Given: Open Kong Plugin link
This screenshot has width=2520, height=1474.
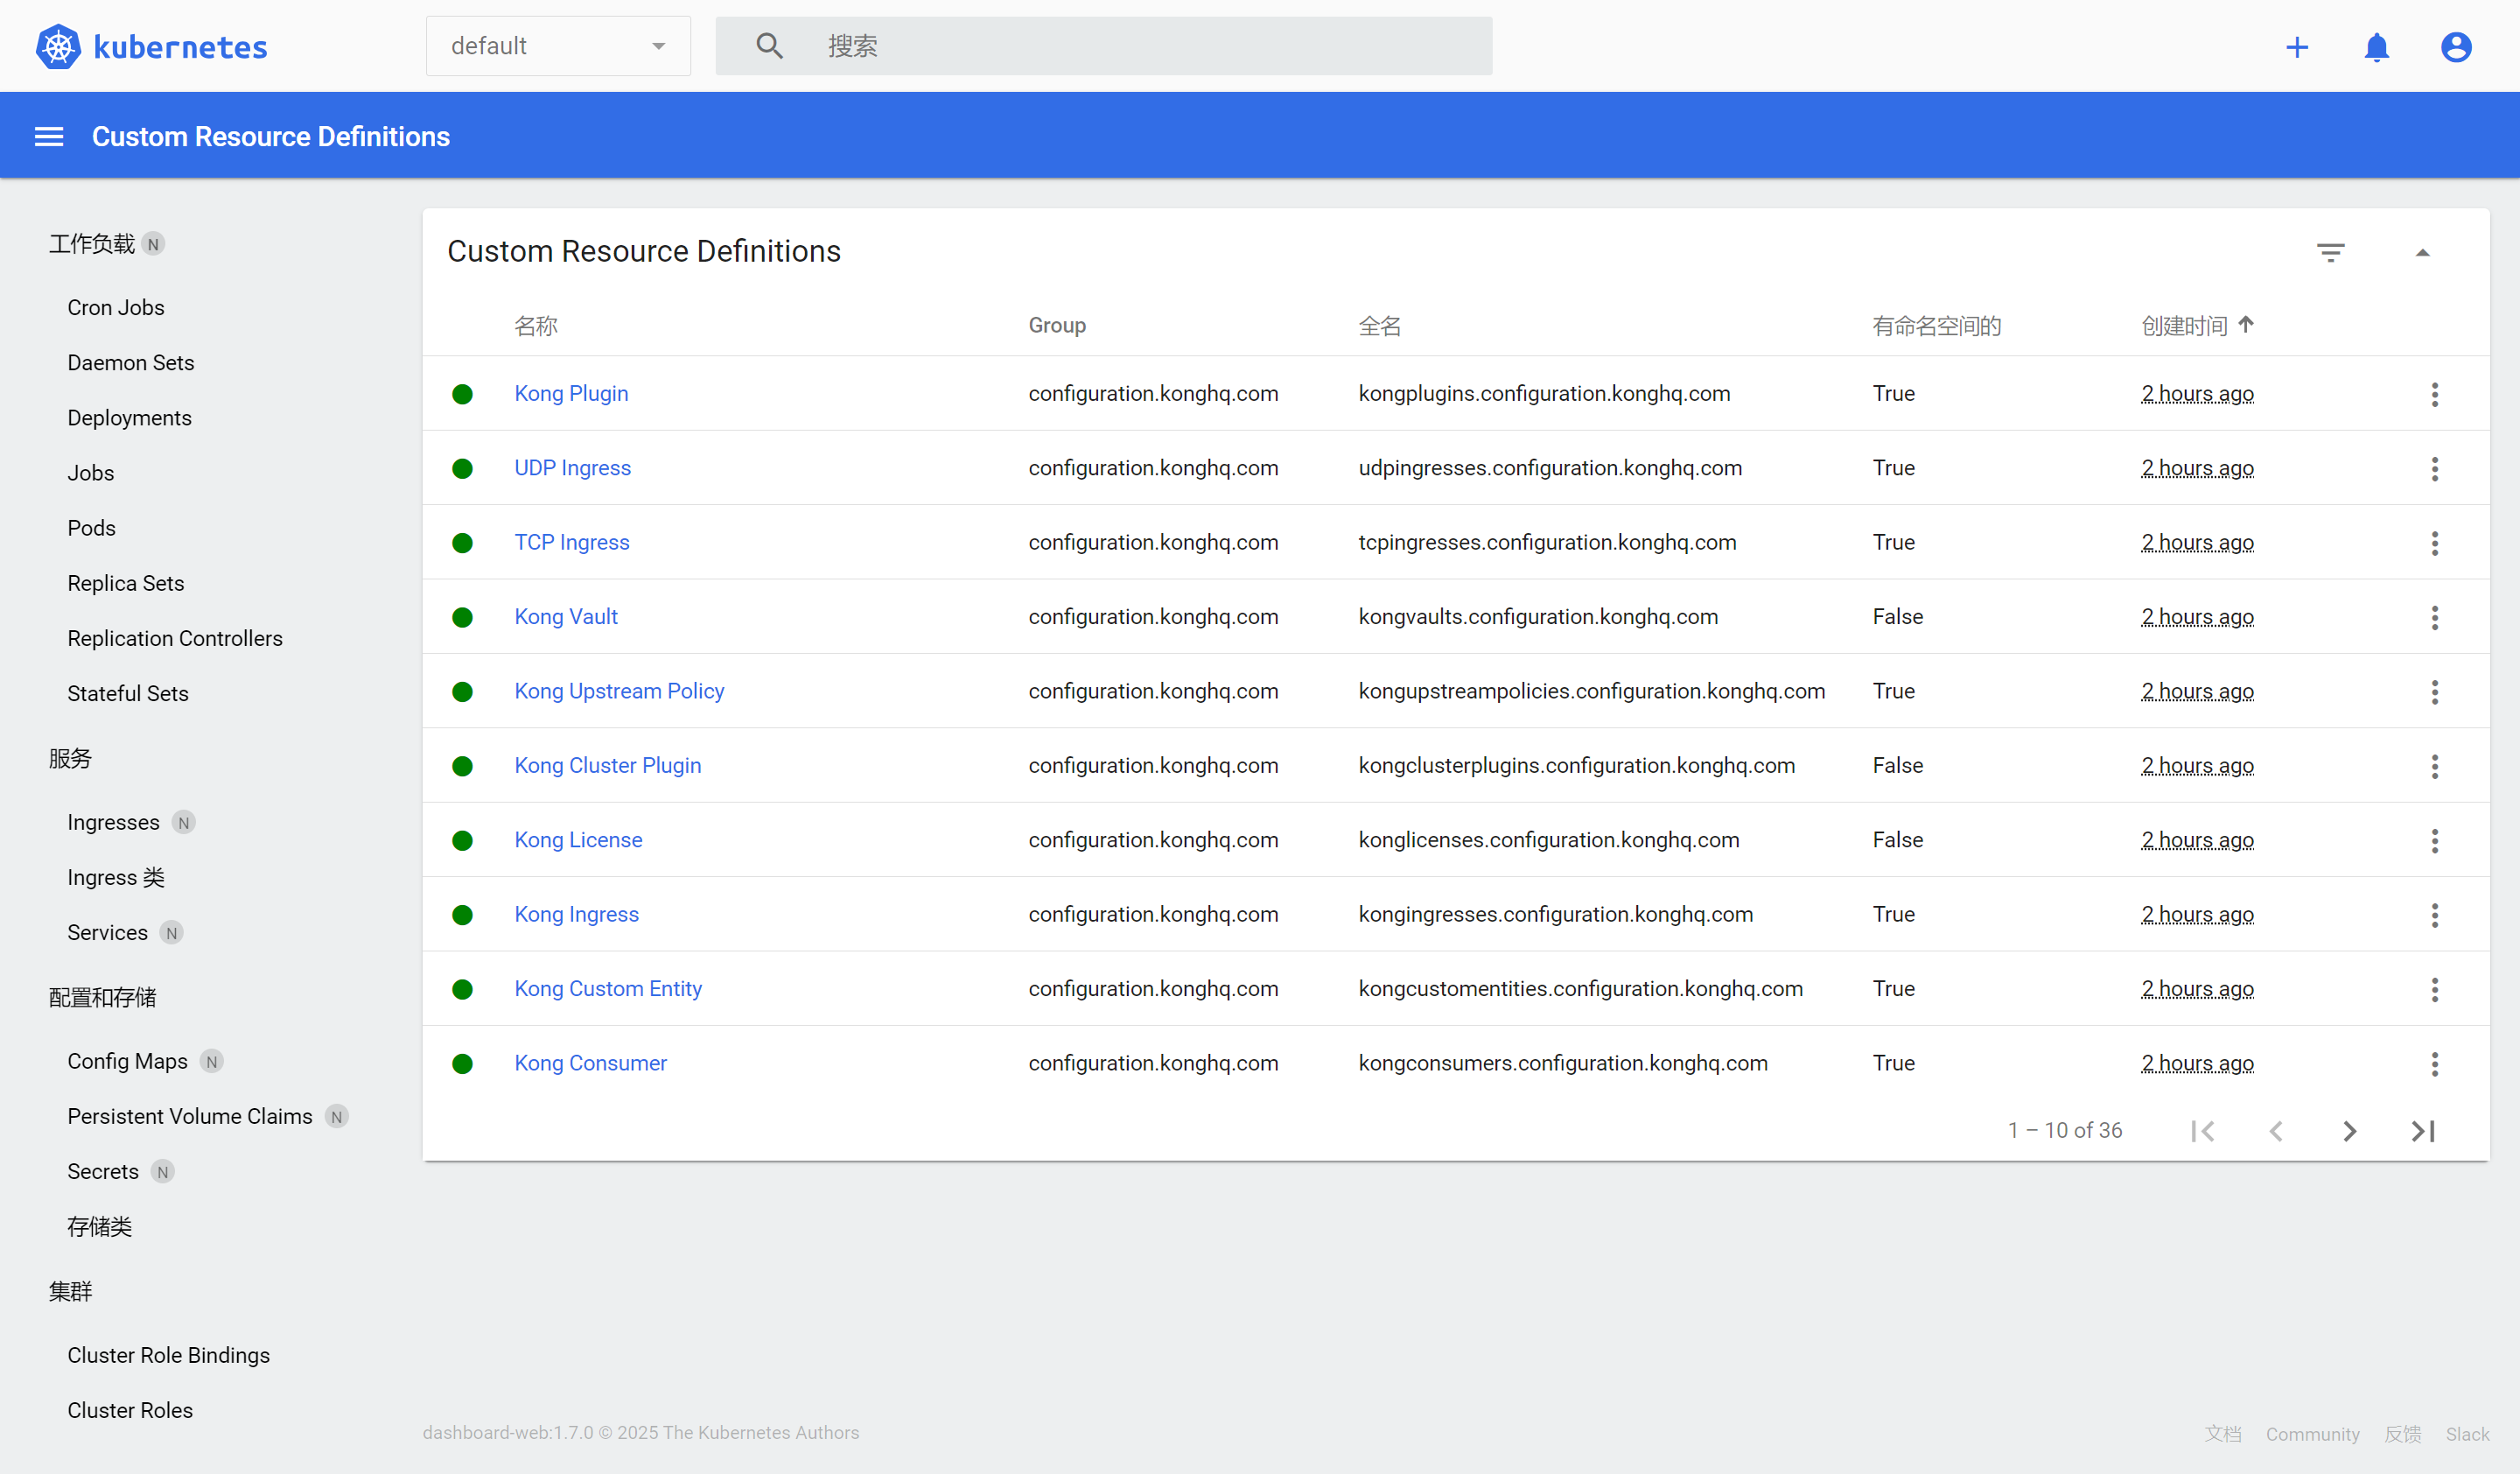Looking at the screenshot, I should 571,393.
